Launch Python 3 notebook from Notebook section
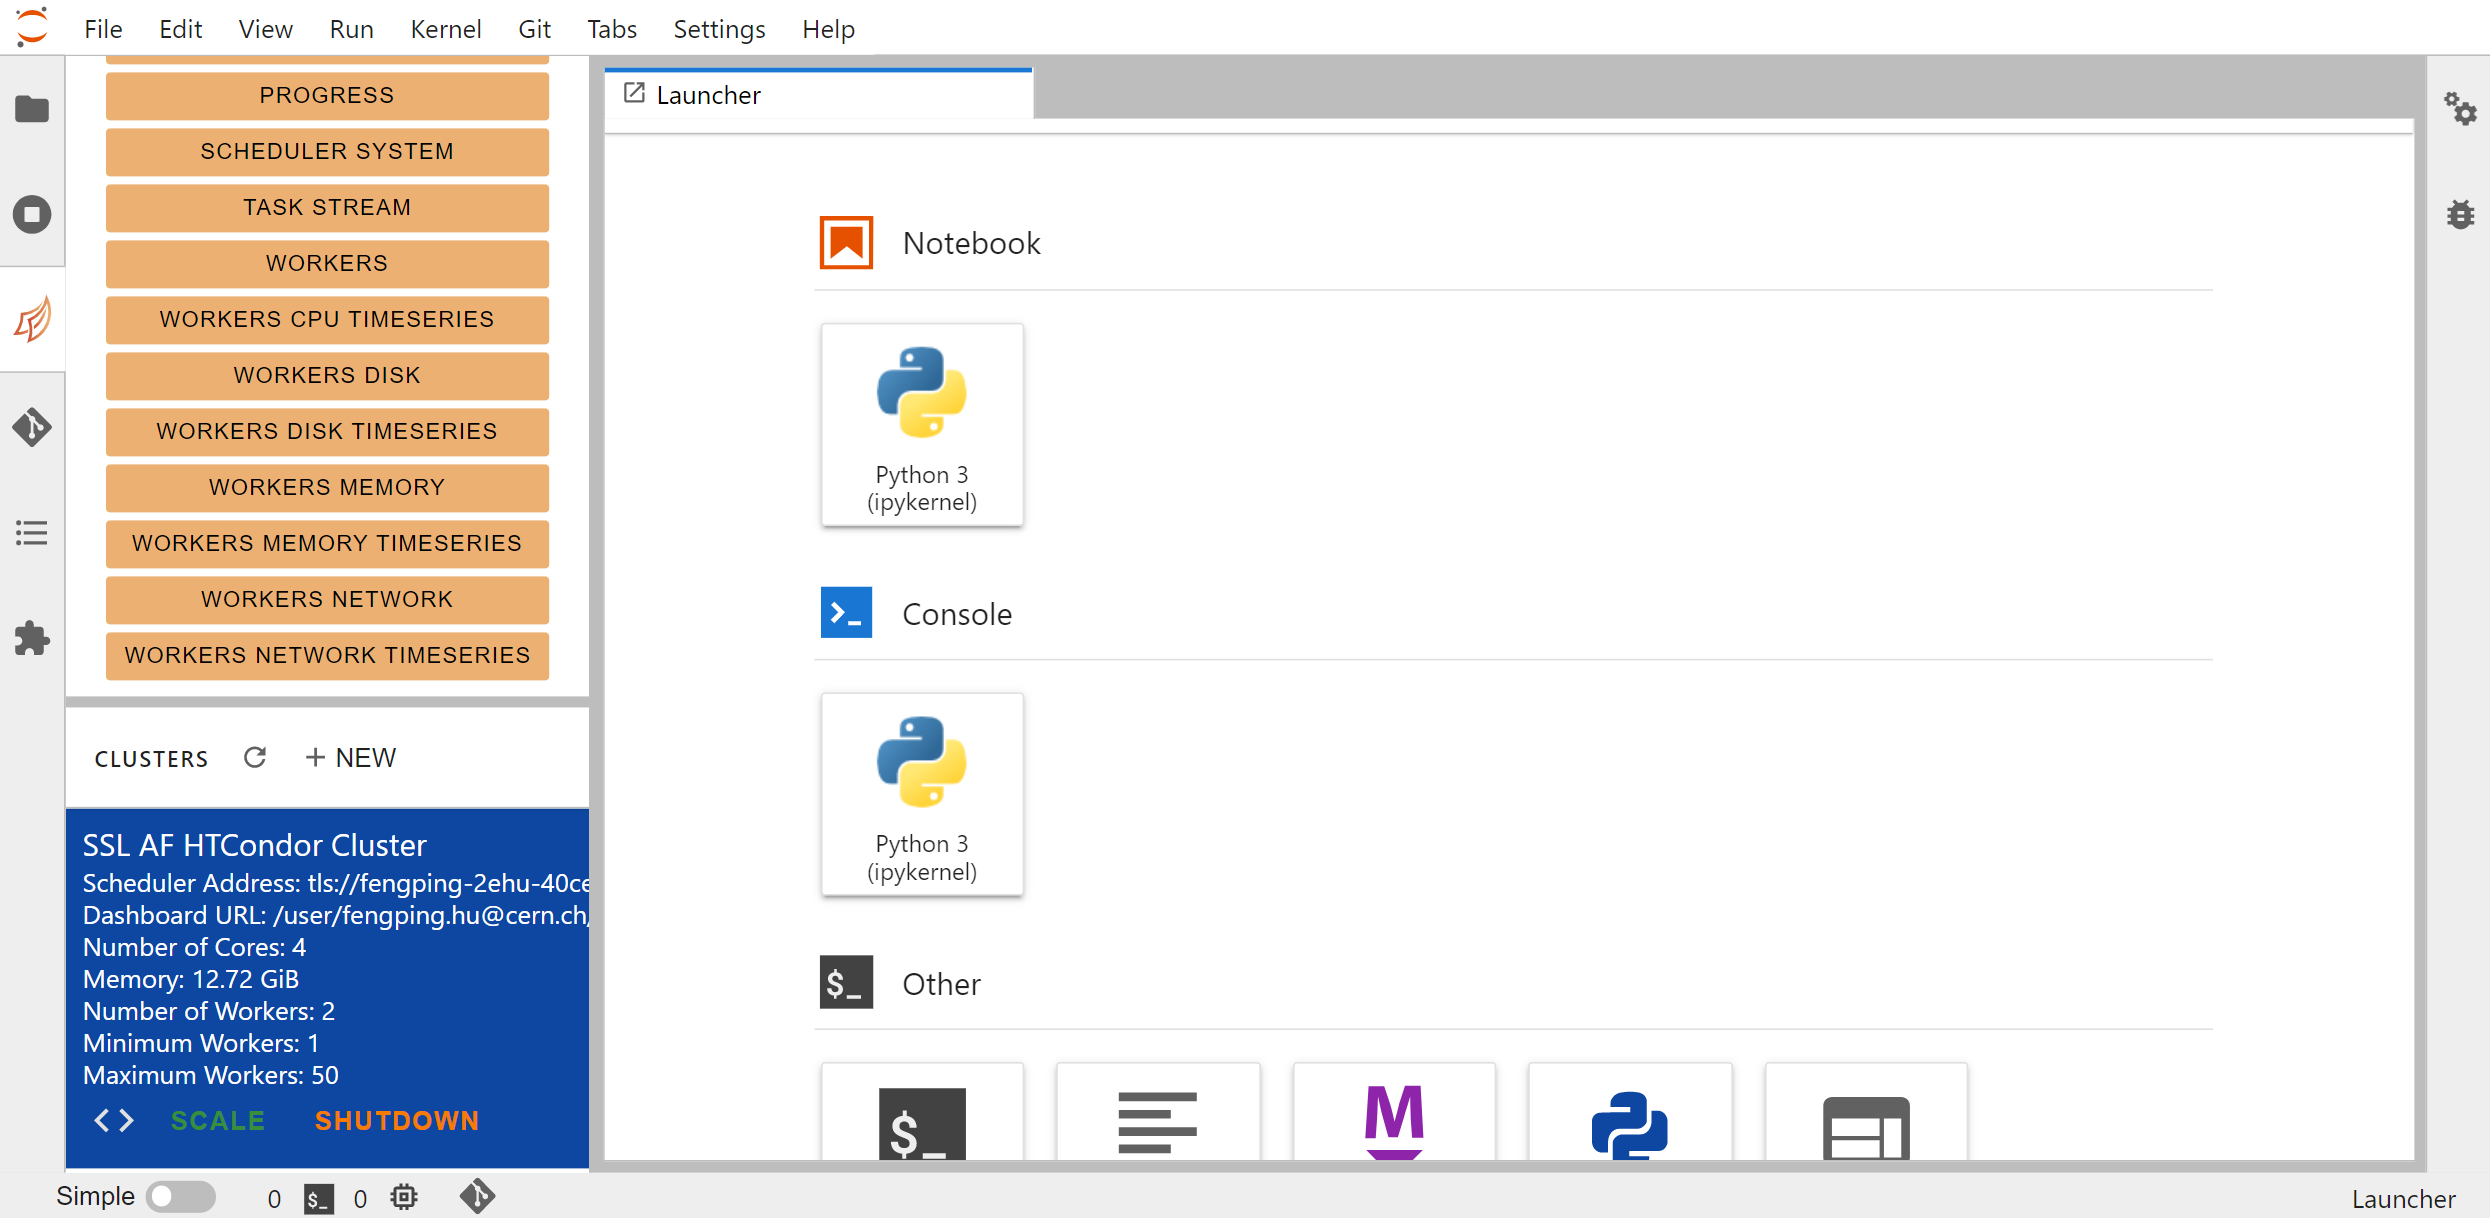2490x1218 pixels. tap(921, 425)
